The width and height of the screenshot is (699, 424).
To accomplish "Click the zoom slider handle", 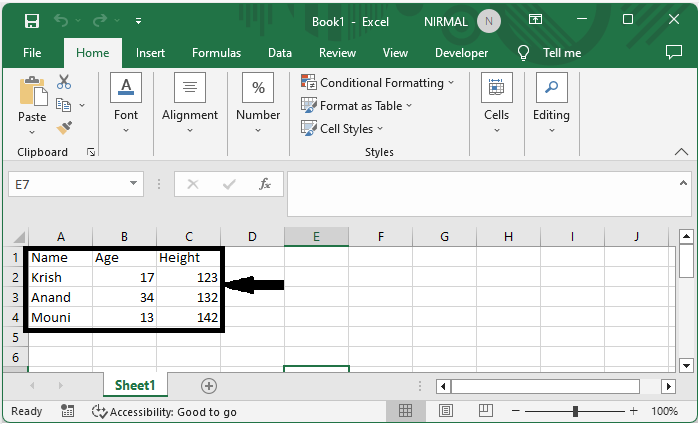I will point(576,411).
